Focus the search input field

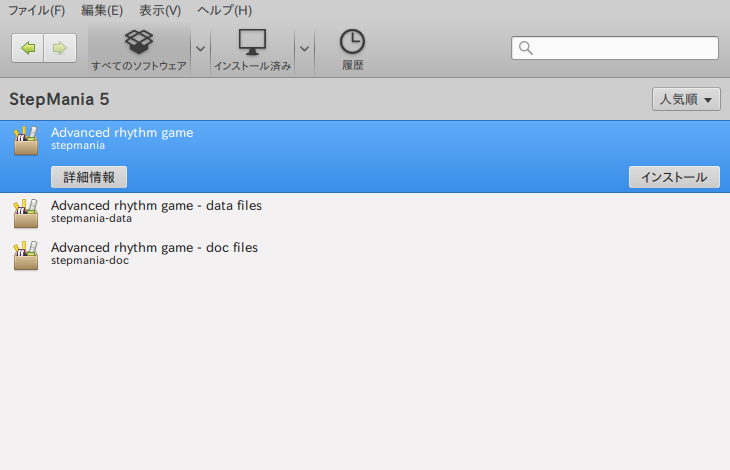pos(615,48)
